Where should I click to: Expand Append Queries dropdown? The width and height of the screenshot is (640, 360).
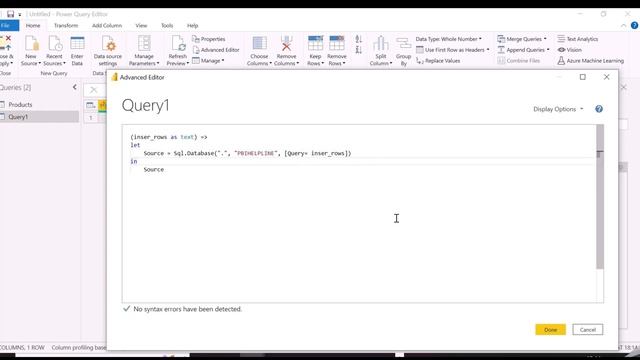[523, 50]
